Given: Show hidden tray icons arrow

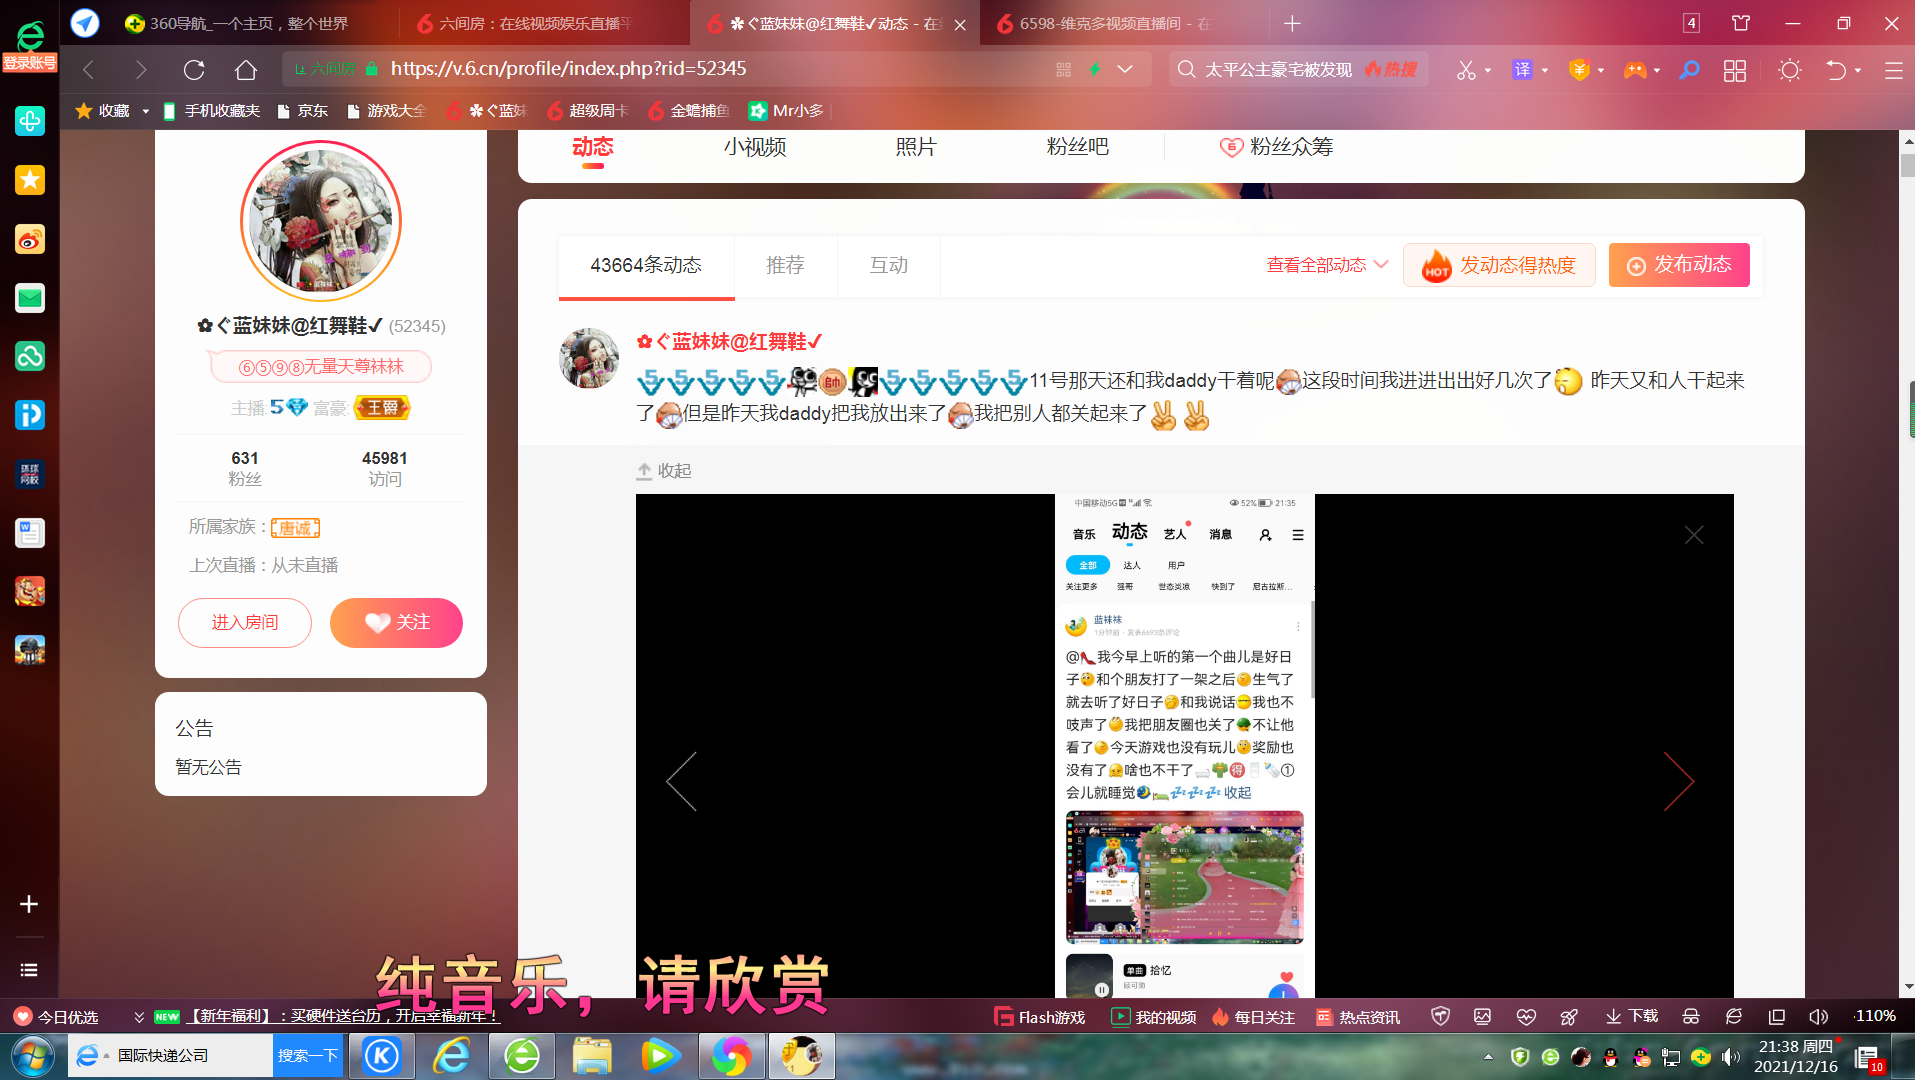Looking at the screenshot, I should point(1488,1057).
